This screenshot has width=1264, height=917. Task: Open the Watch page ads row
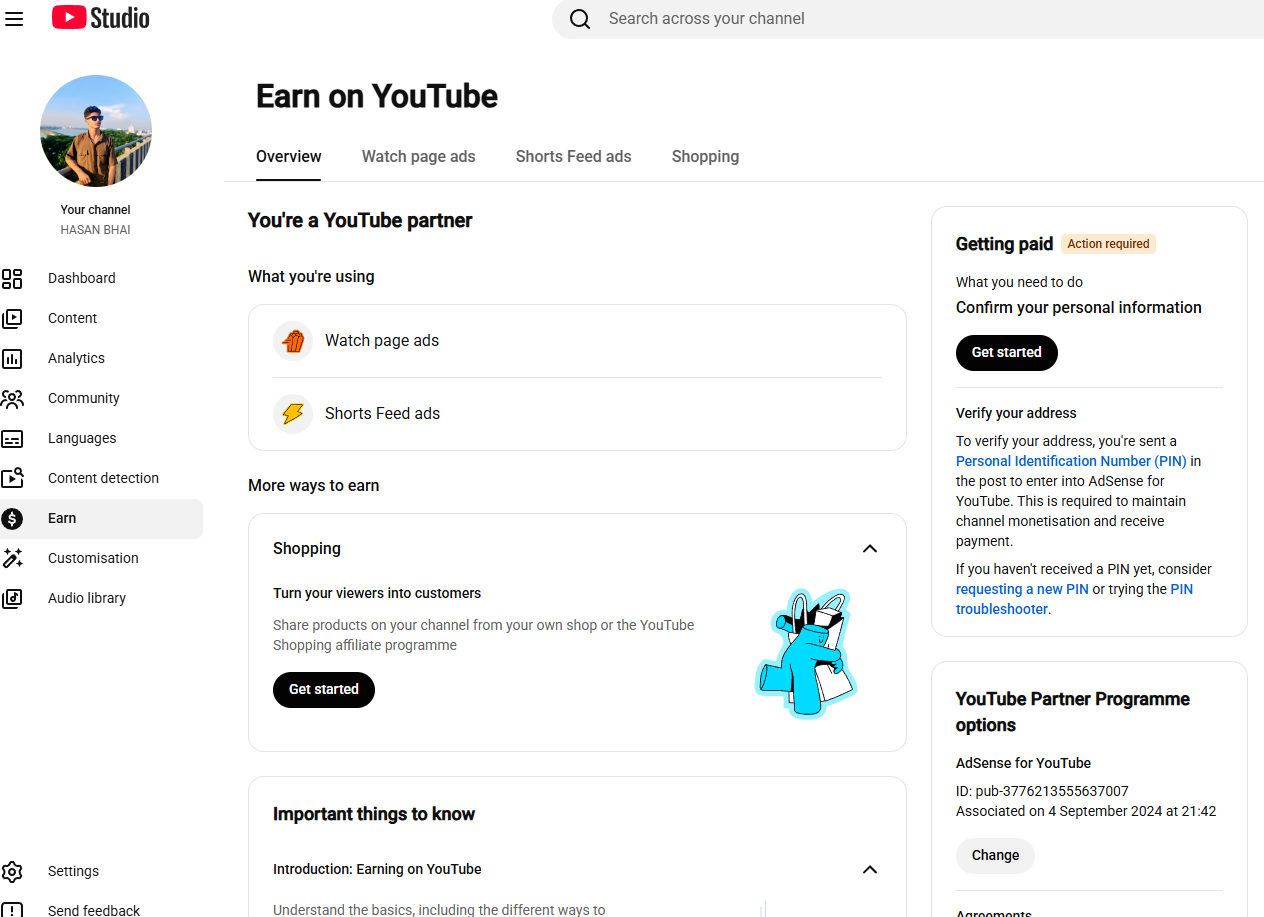(578, 341)
